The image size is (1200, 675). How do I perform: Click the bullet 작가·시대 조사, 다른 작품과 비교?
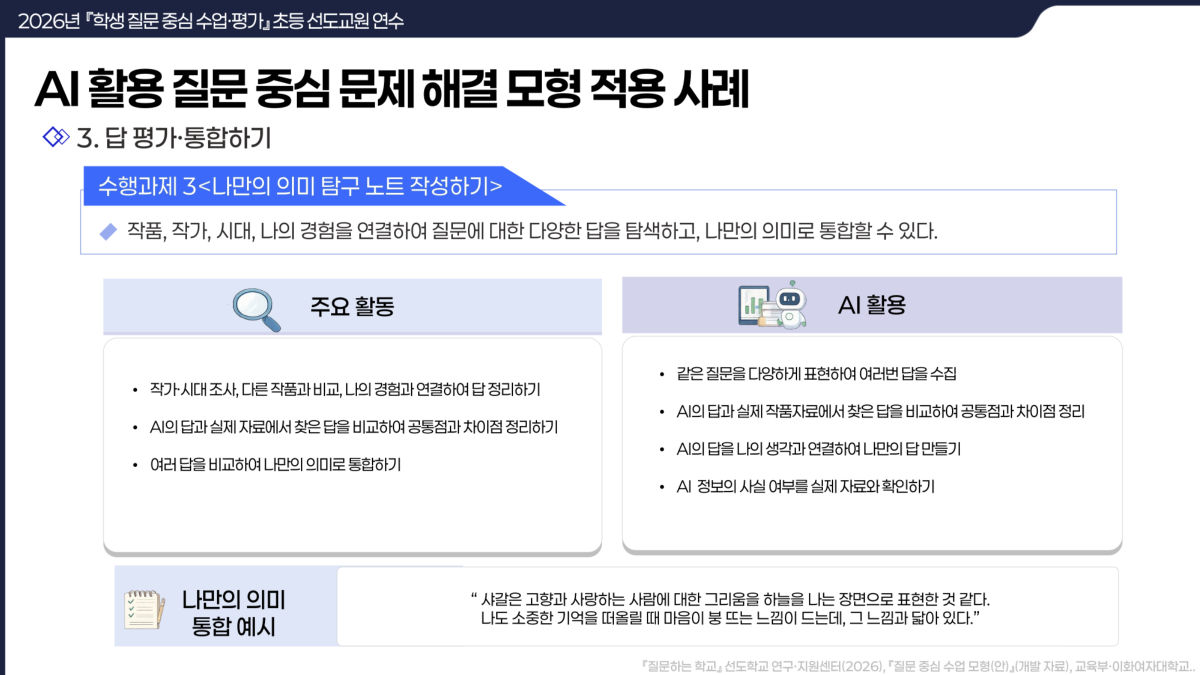click(x=345, y=389)
